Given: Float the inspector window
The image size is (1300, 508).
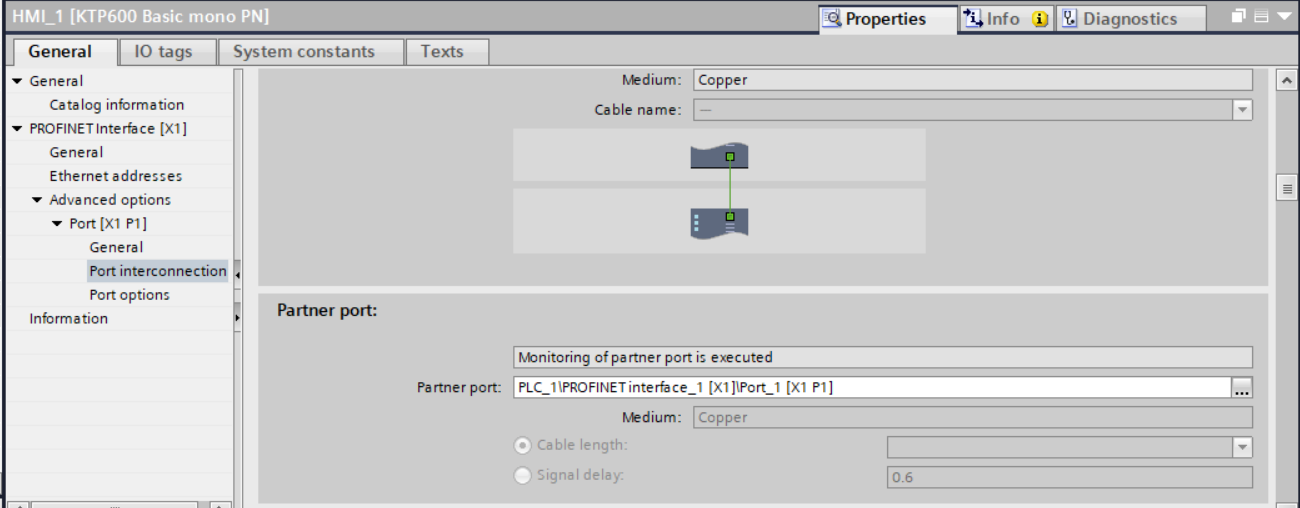Looking at the screenshot, I should pyautogui.click(x=1238, y=17).
